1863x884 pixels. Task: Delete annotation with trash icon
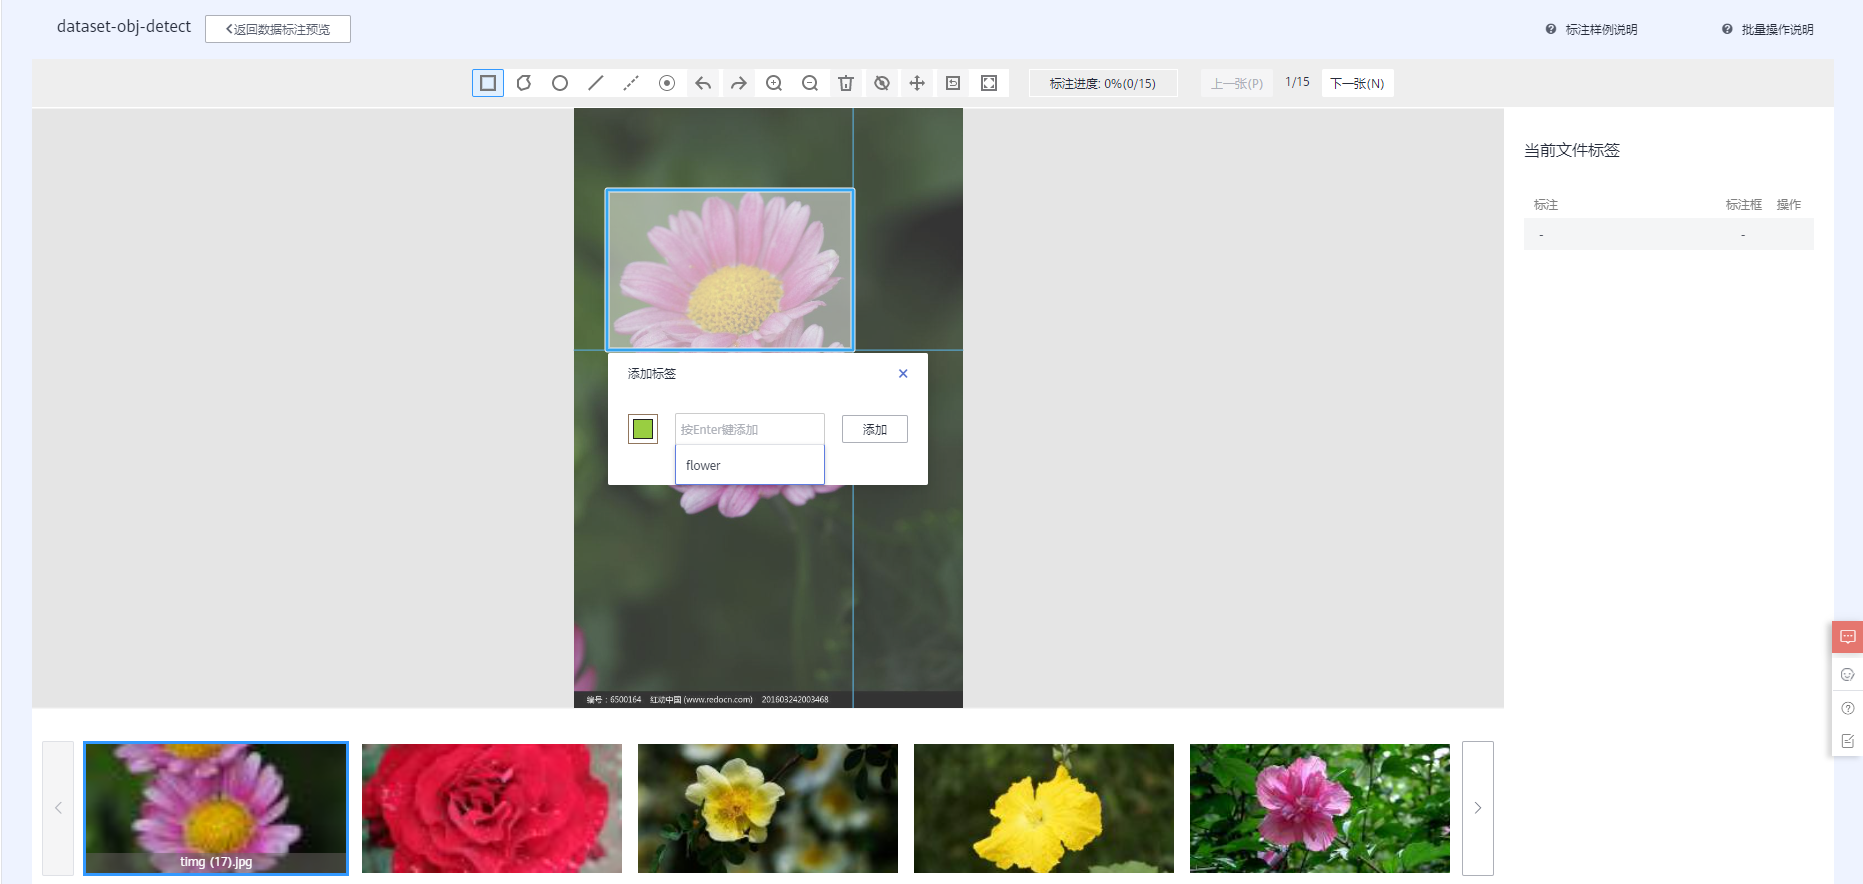846,83
